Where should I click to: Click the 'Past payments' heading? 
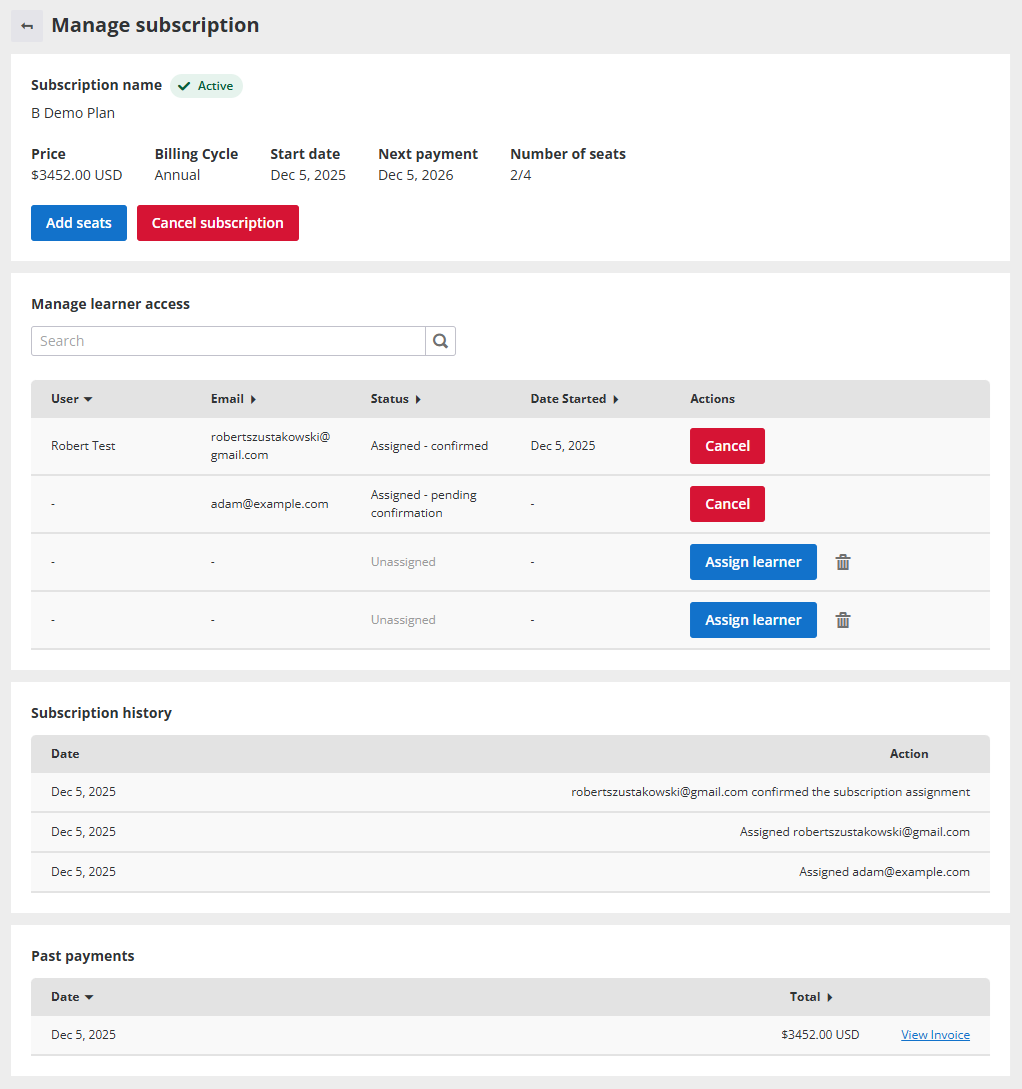(83, 956)
